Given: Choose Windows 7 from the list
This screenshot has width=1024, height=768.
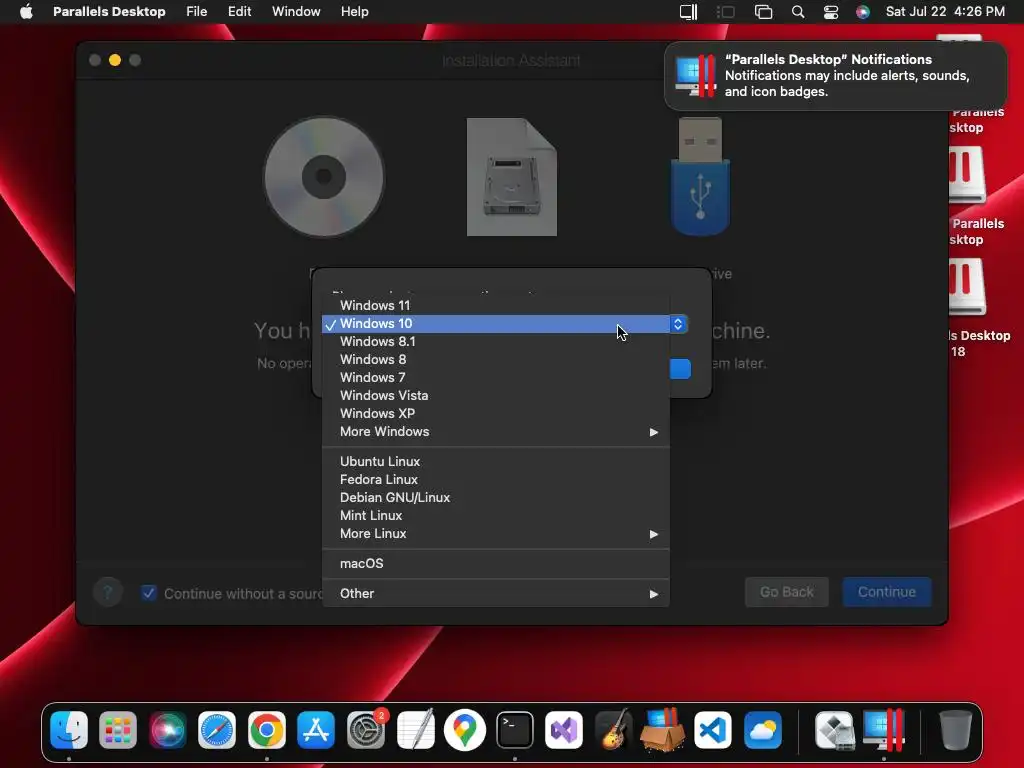Looking at the screenshot, I should (x=496, y=377).
